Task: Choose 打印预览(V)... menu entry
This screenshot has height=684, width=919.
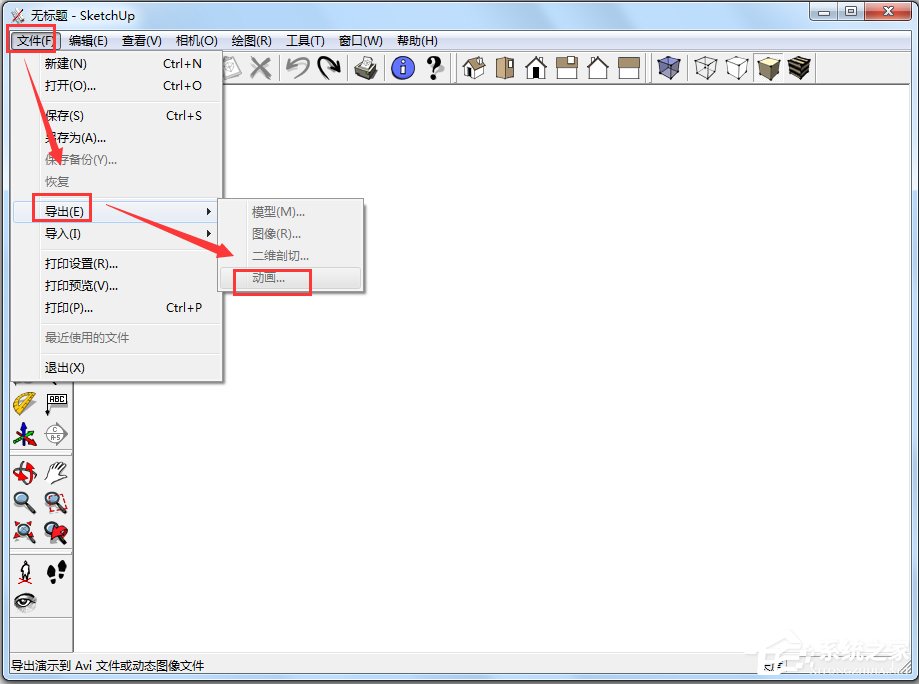Action: tap(117, 285)
